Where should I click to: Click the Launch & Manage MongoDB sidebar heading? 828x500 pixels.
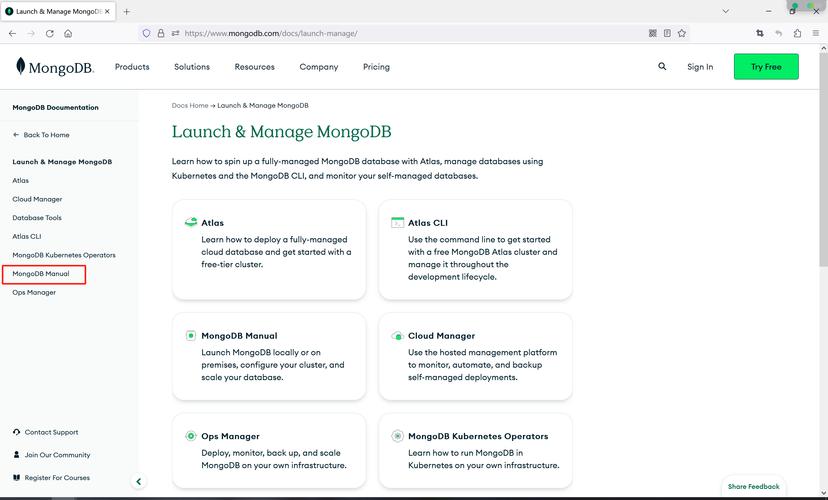click(x=62, y=162)
